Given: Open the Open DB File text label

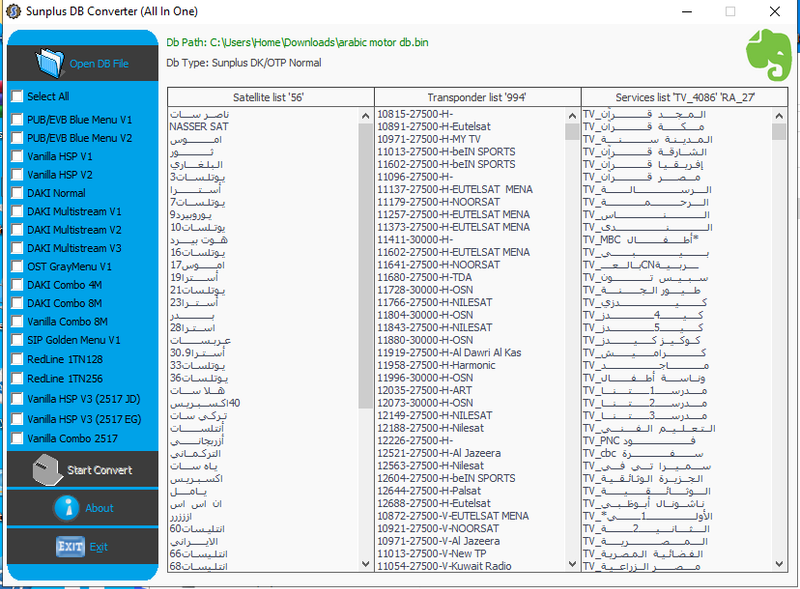Looking at the screenshot, I should click(x=99, y=64).
